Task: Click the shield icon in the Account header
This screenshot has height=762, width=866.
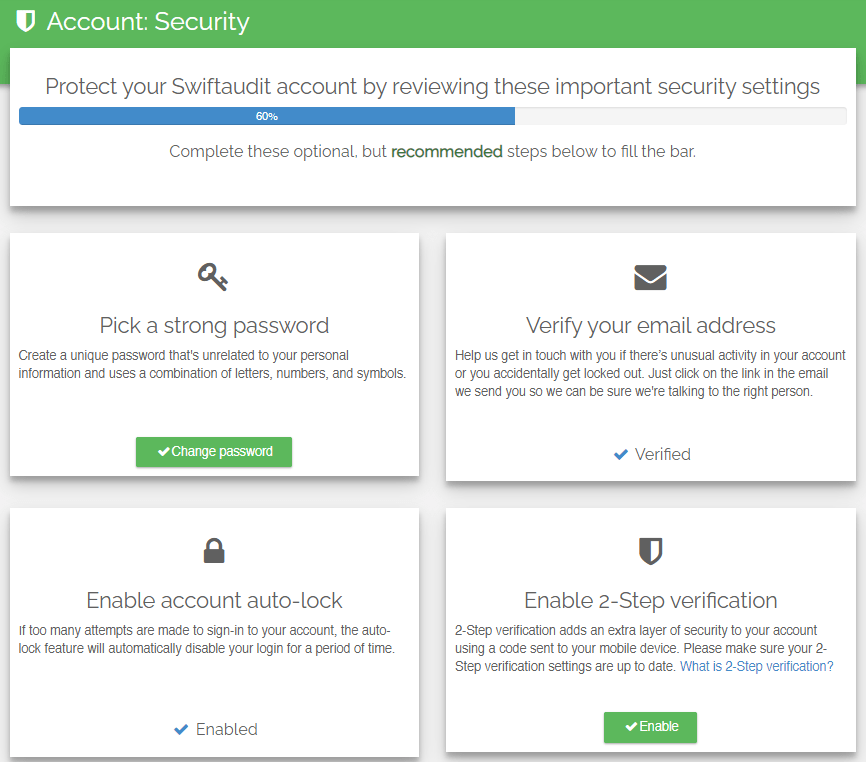Action: pyautogui.click(x=26, y=22)
